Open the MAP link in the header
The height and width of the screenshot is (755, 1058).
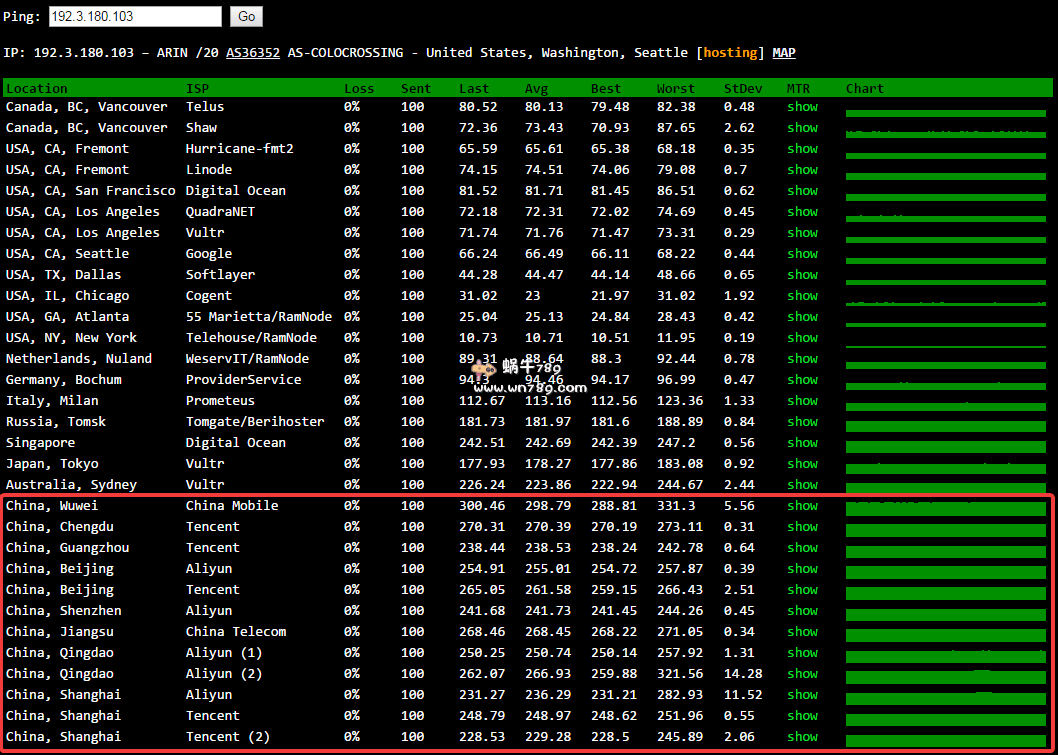click(783, 52)
